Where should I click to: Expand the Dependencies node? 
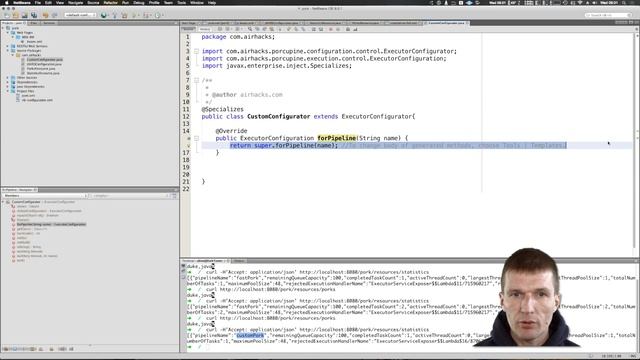tap(7, 82)
